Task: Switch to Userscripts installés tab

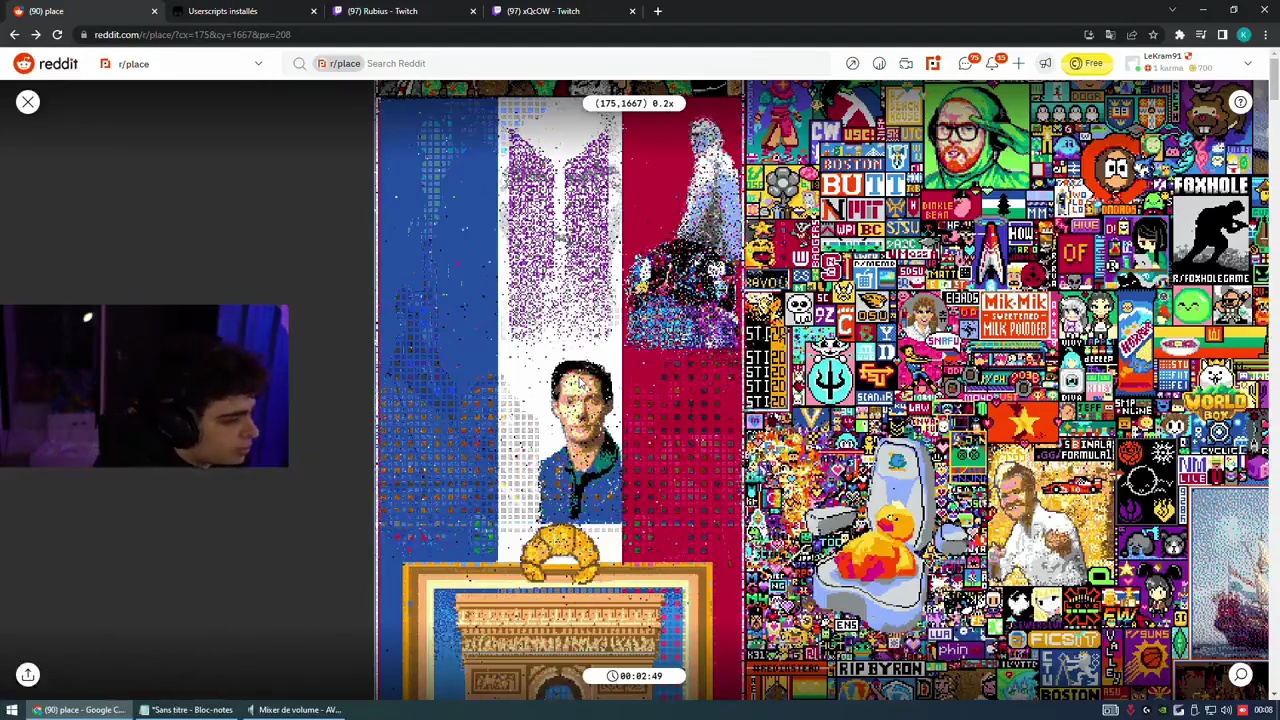Action: click(x=245, y=11)
